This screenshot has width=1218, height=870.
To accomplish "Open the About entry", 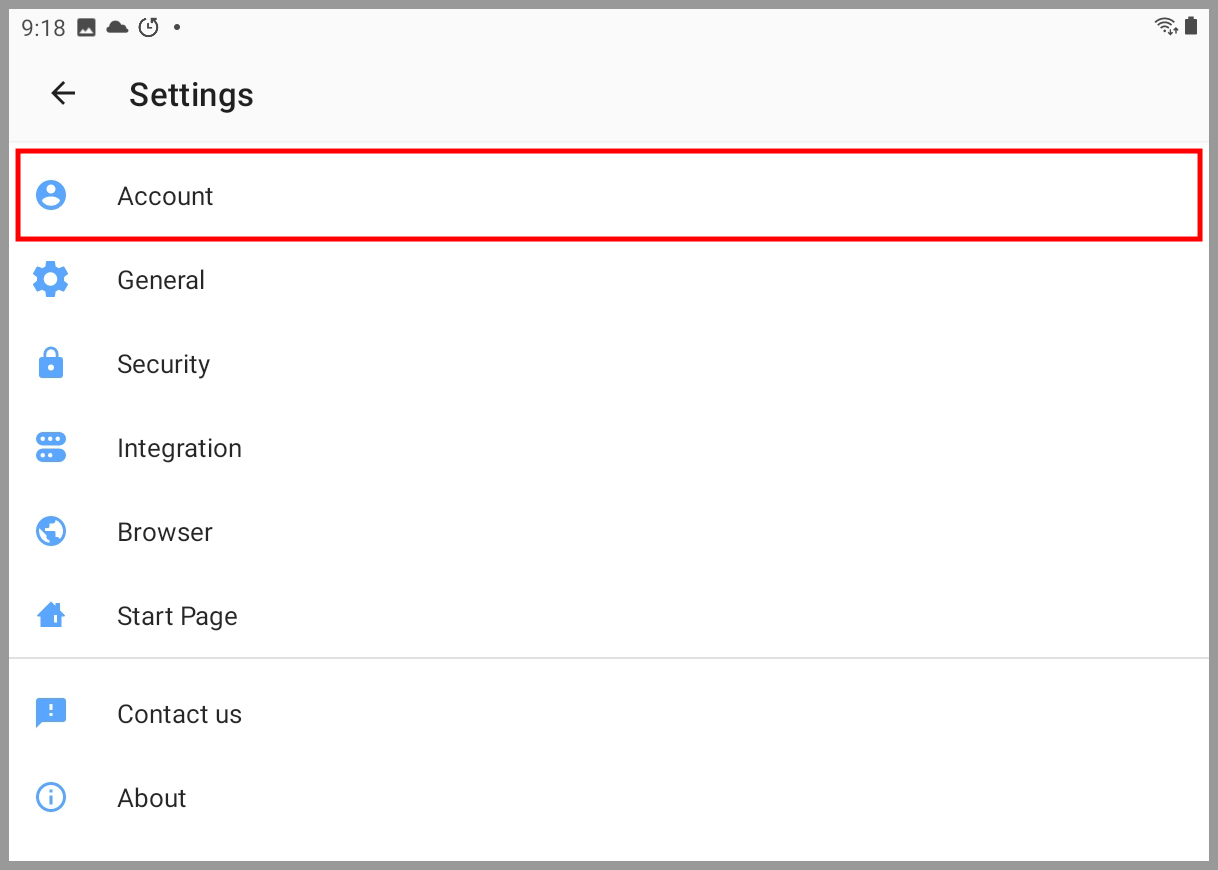I will coord(609,798).
